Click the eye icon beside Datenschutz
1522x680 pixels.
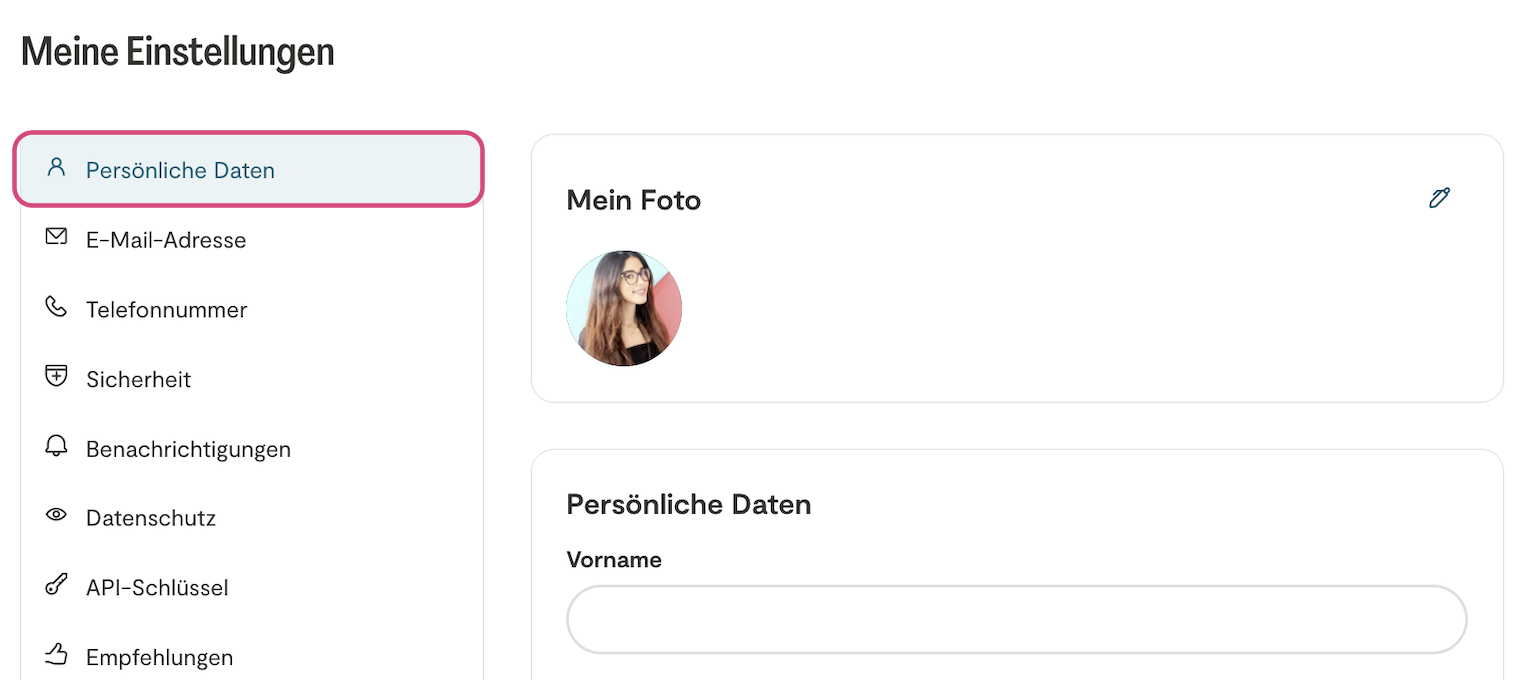point(56,516)
